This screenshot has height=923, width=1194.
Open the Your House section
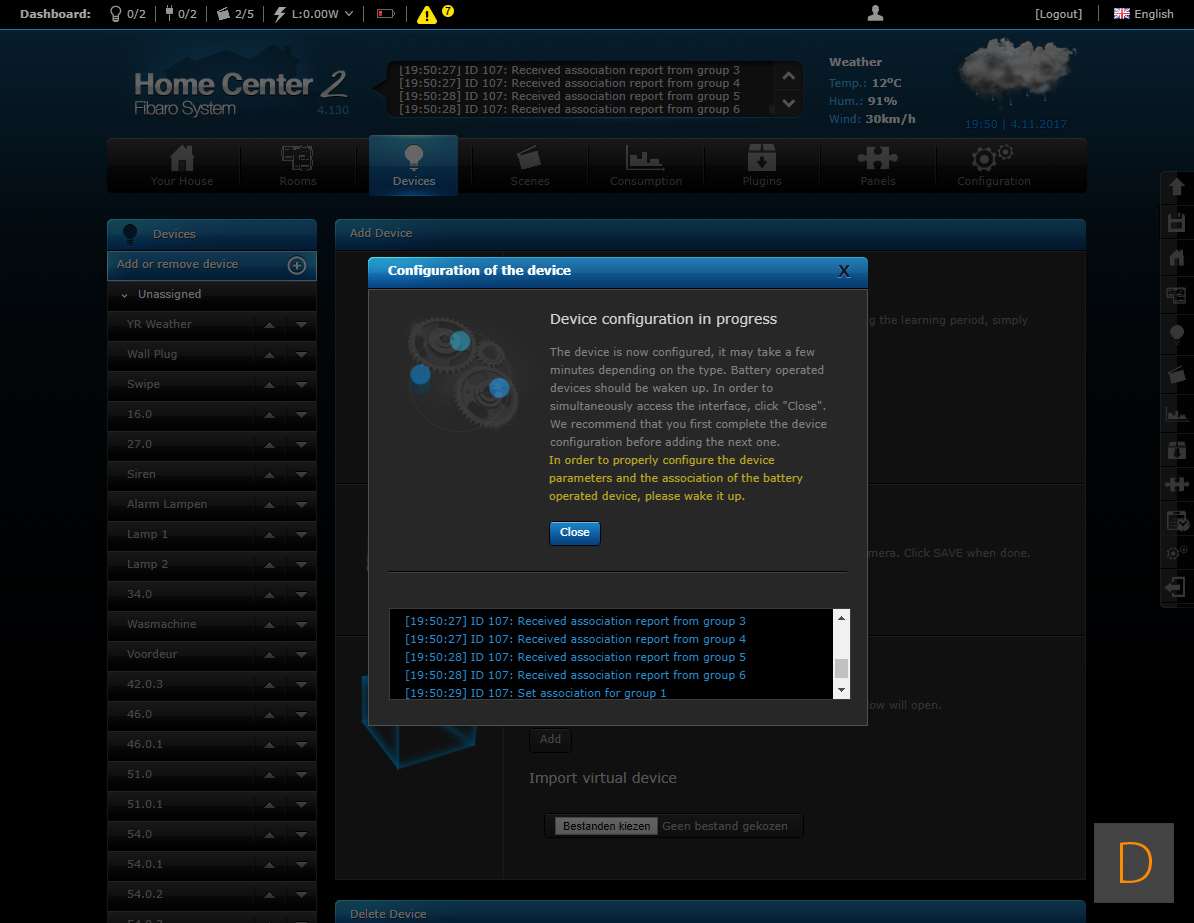click(181, 165)
